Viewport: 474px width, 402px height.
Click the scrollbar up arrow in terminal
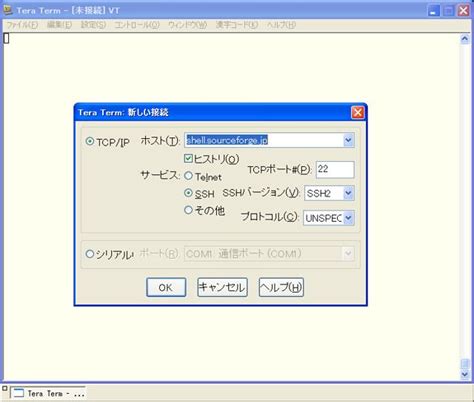[x=465, y=39]
